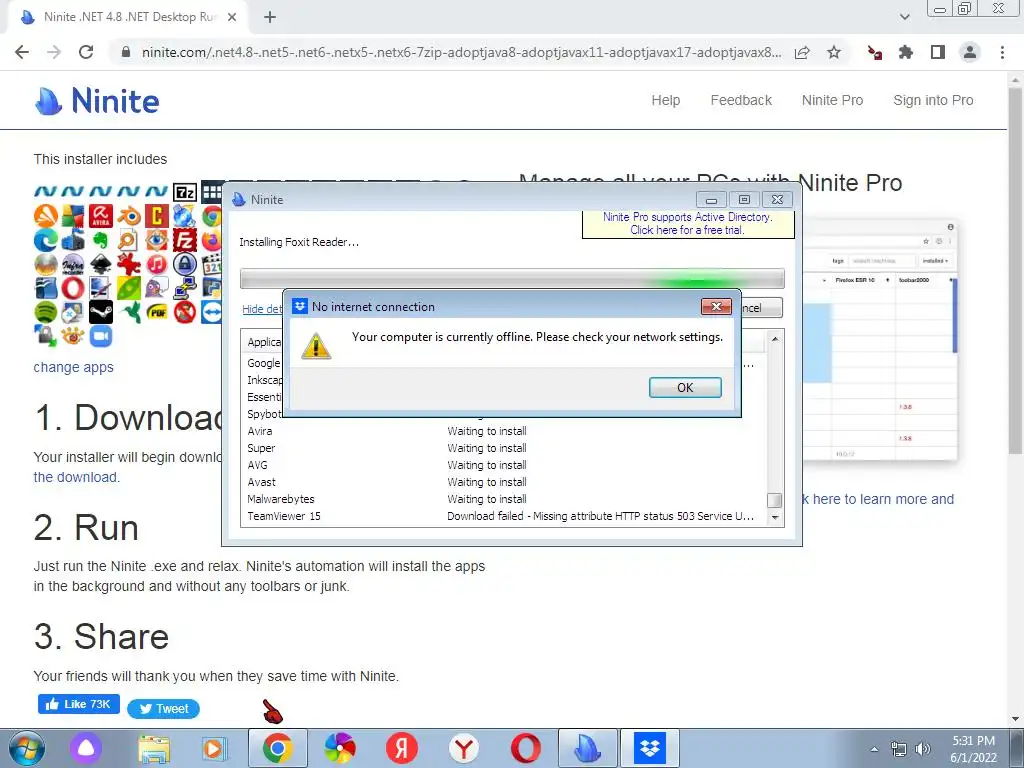1024x768 pixels.
Task: Click the Spotify app icon
Action: click(x=46, y=312)
